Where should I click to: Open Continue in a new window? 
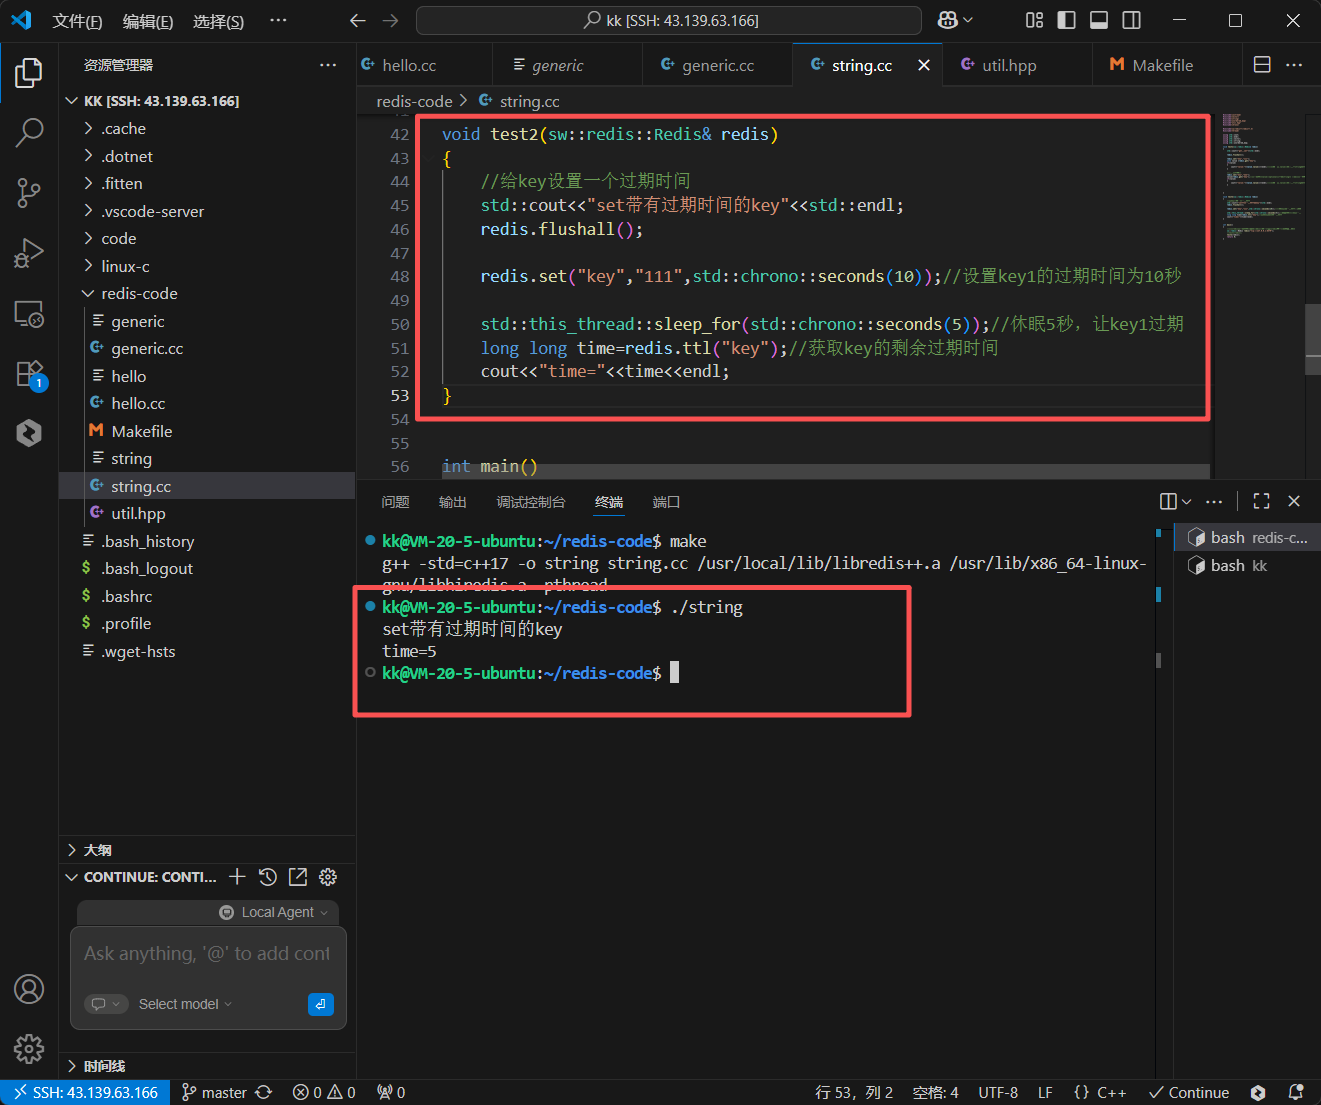(x=298, y=877)
